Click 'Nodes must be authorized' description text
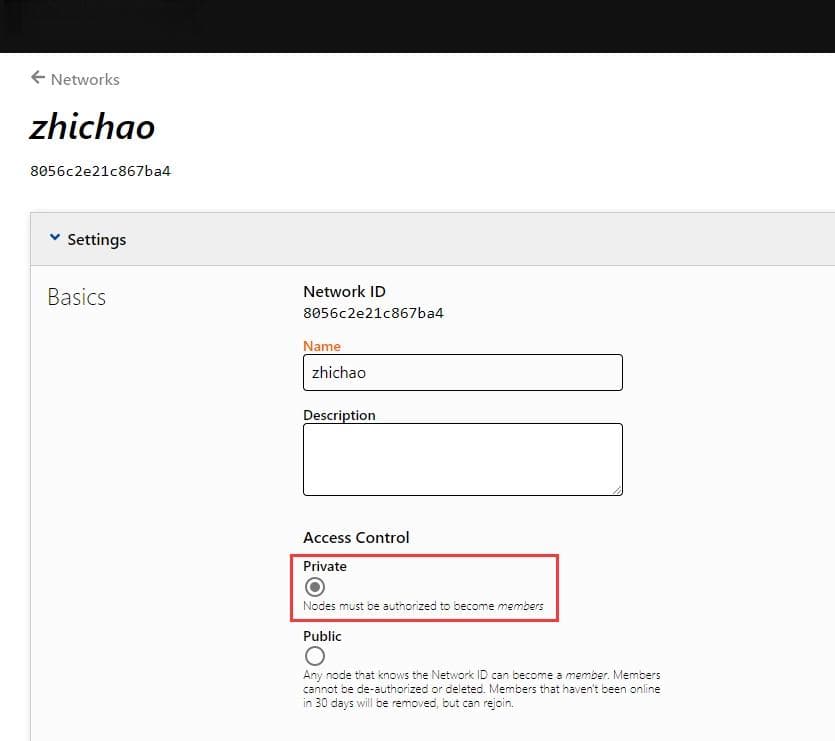Image resolution: width=835 pixels, height=741 pixels. (423, 606)
